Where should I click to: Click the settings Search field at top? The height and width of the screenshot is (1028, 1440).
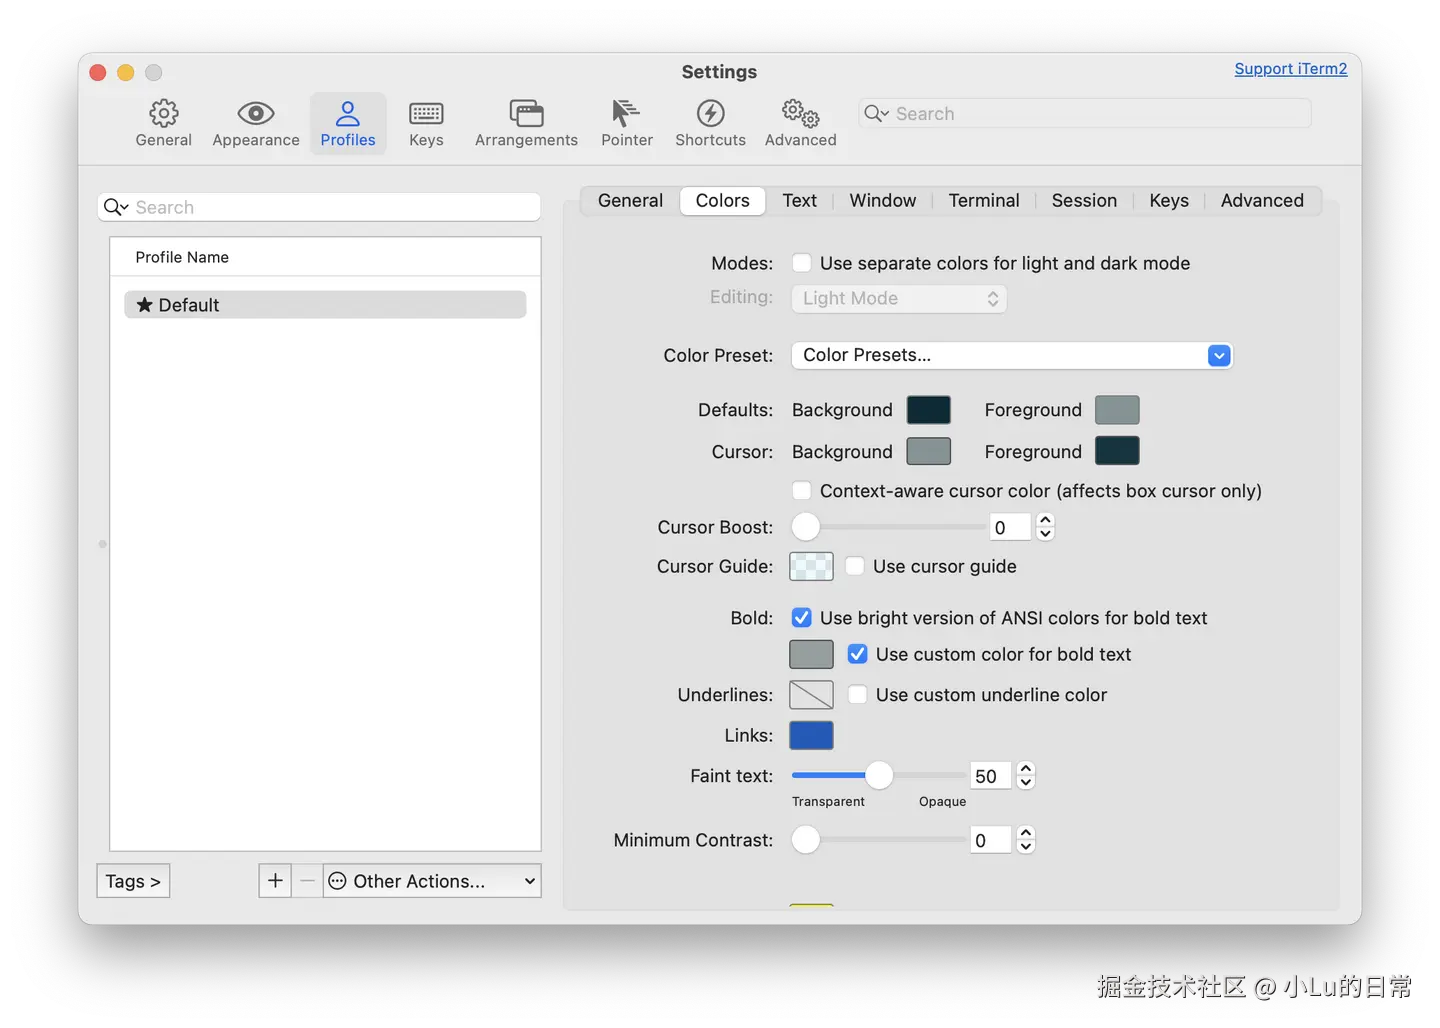tap(1085, 114)
